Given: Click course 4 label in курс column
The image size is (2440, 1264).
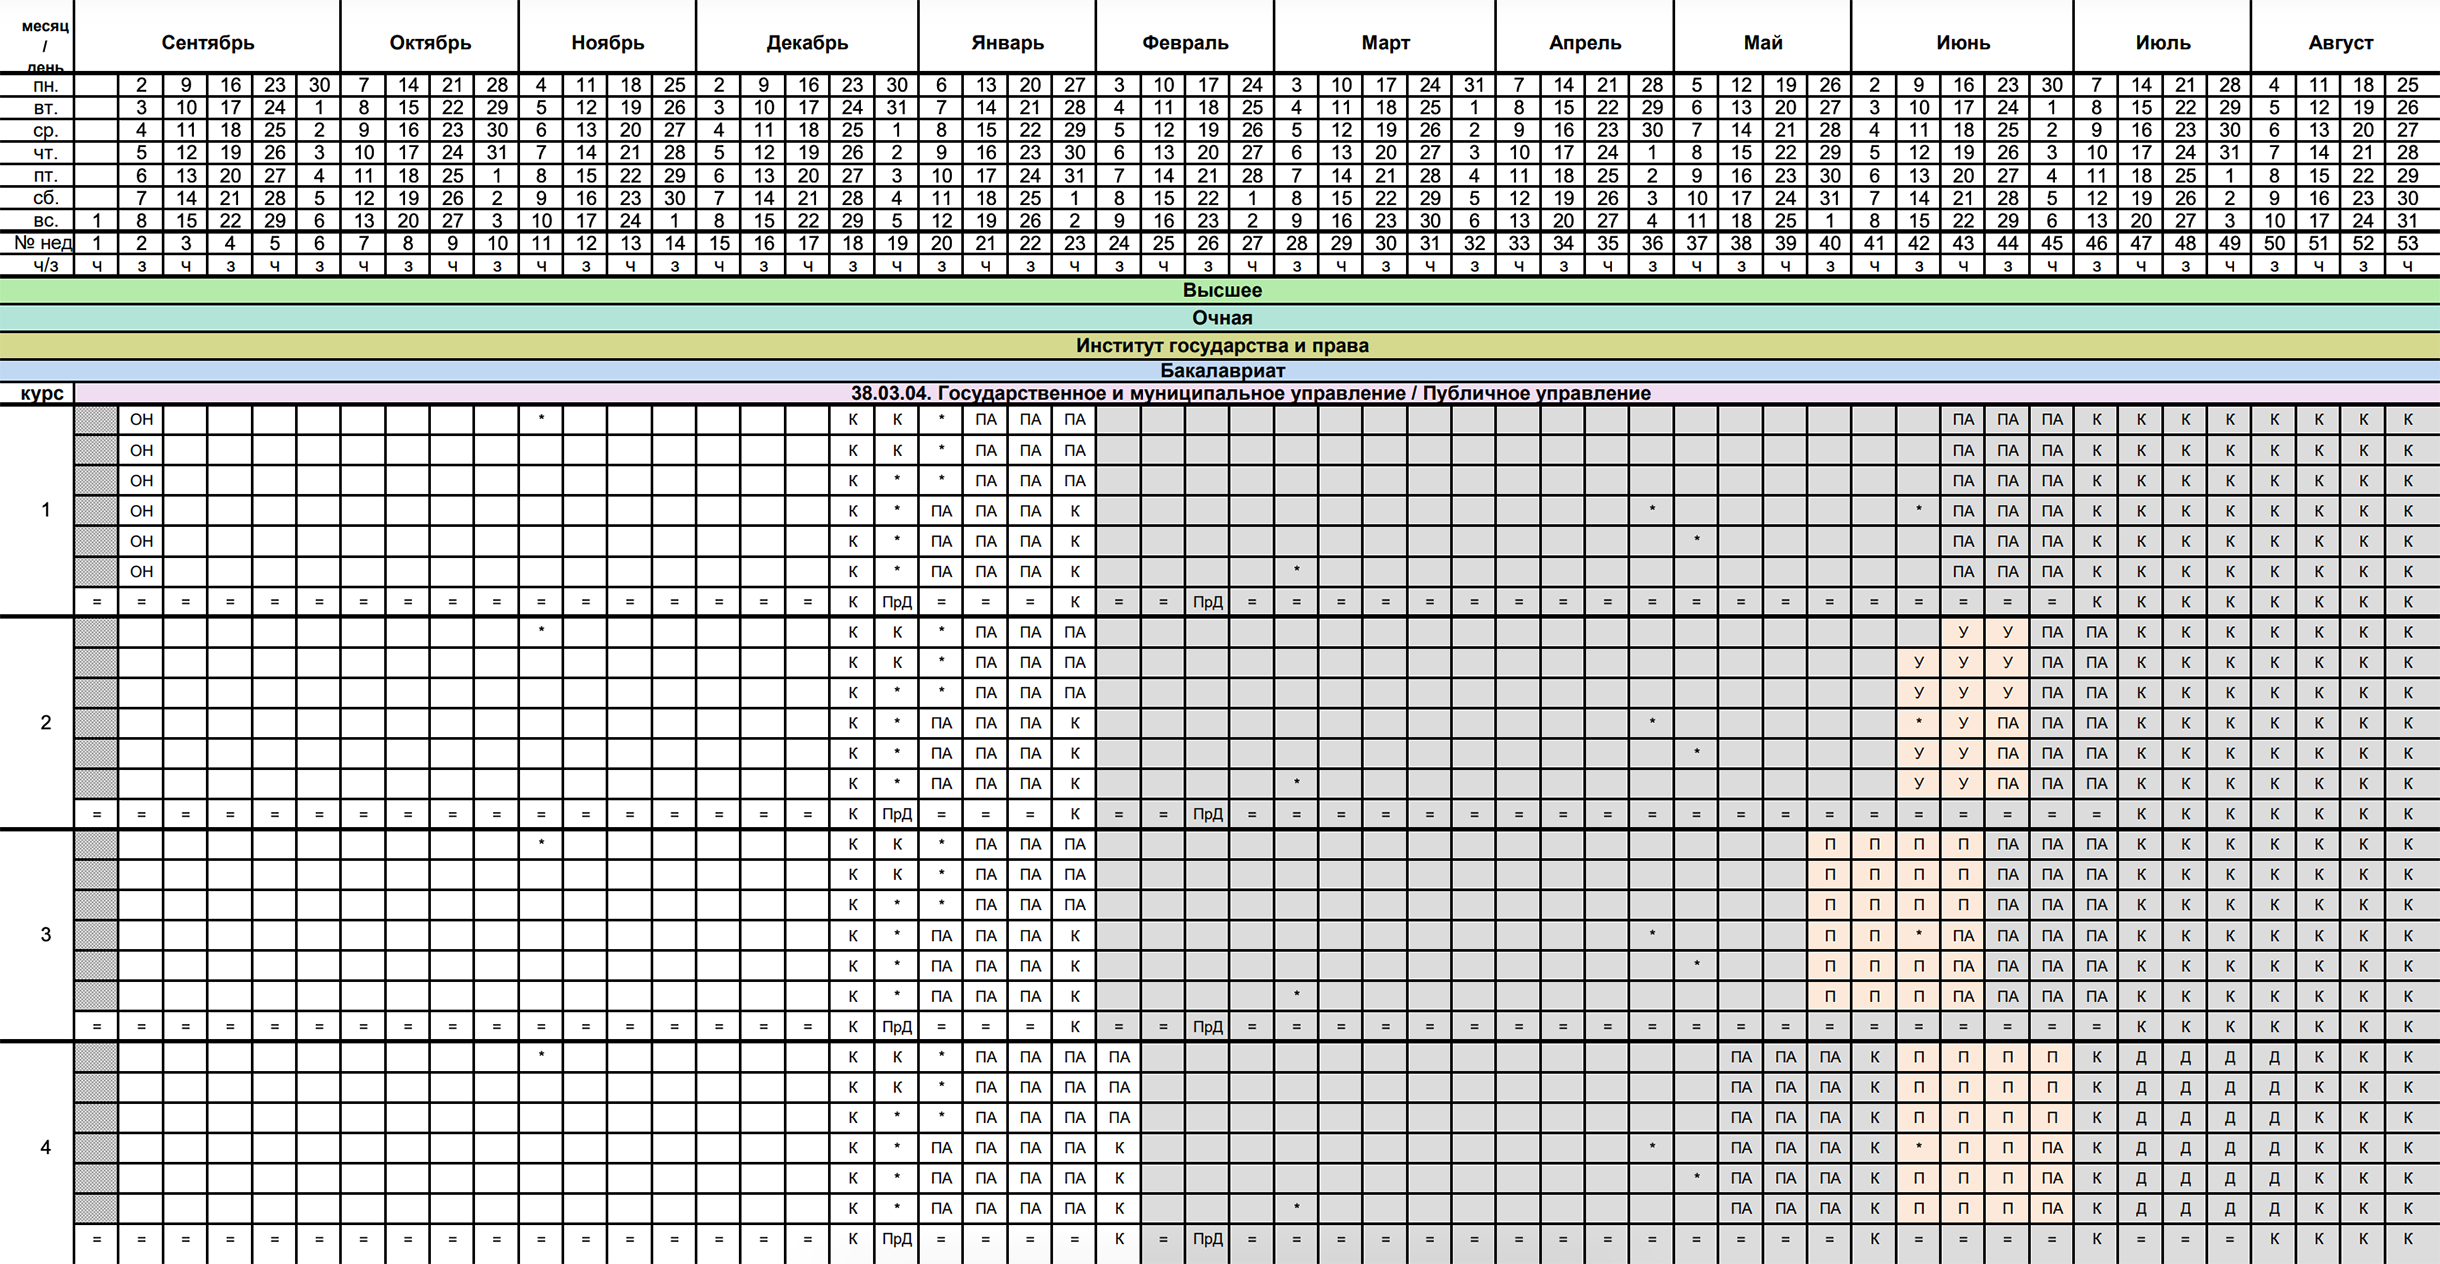Looking at the screenshot, I should point(37,1147).
